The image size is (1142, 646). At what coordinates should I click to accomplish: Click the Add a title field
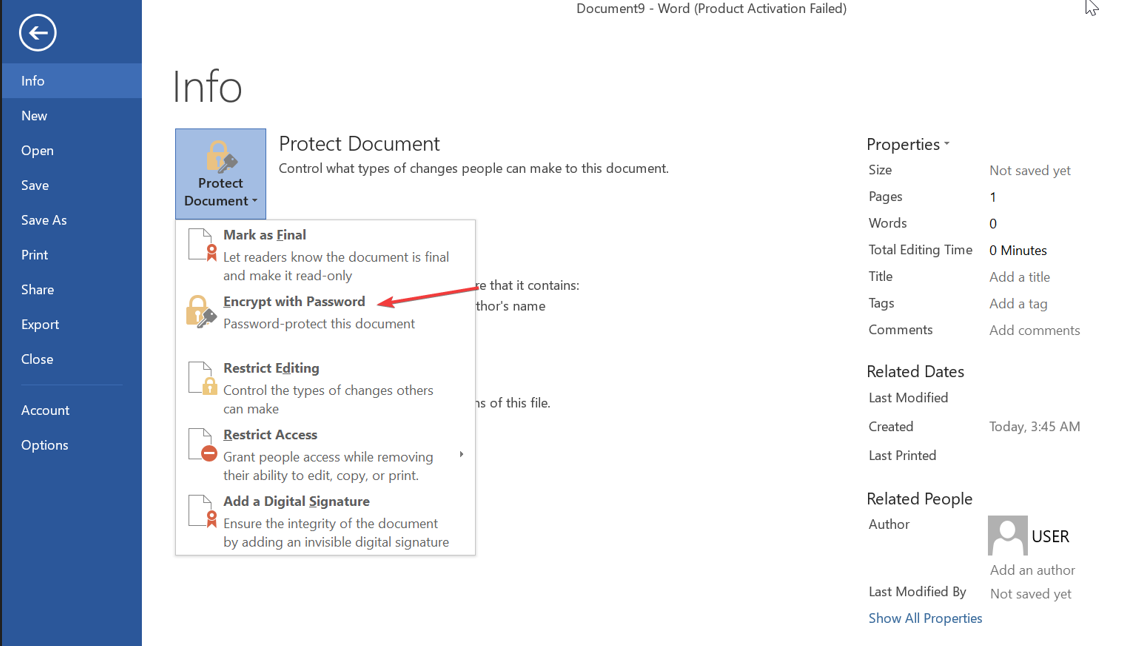click(1019, 277)
